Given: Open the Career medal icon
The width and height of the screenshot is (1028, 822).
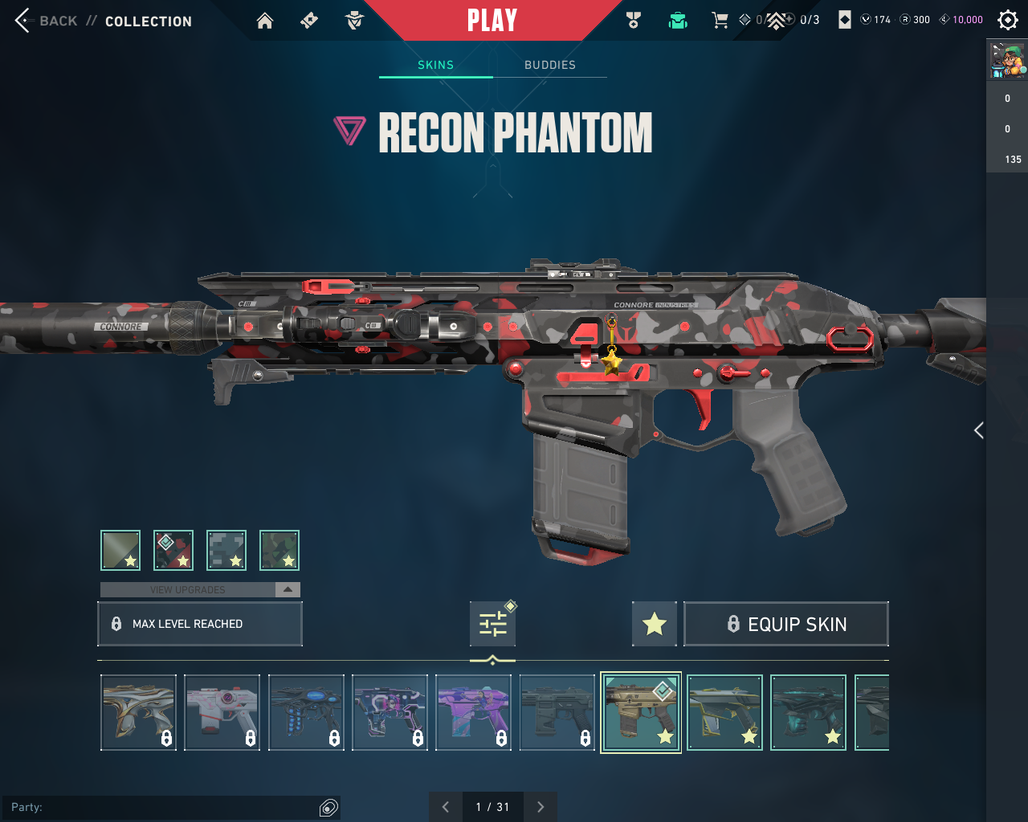Looking at the screenshot, I should point(633,21).
